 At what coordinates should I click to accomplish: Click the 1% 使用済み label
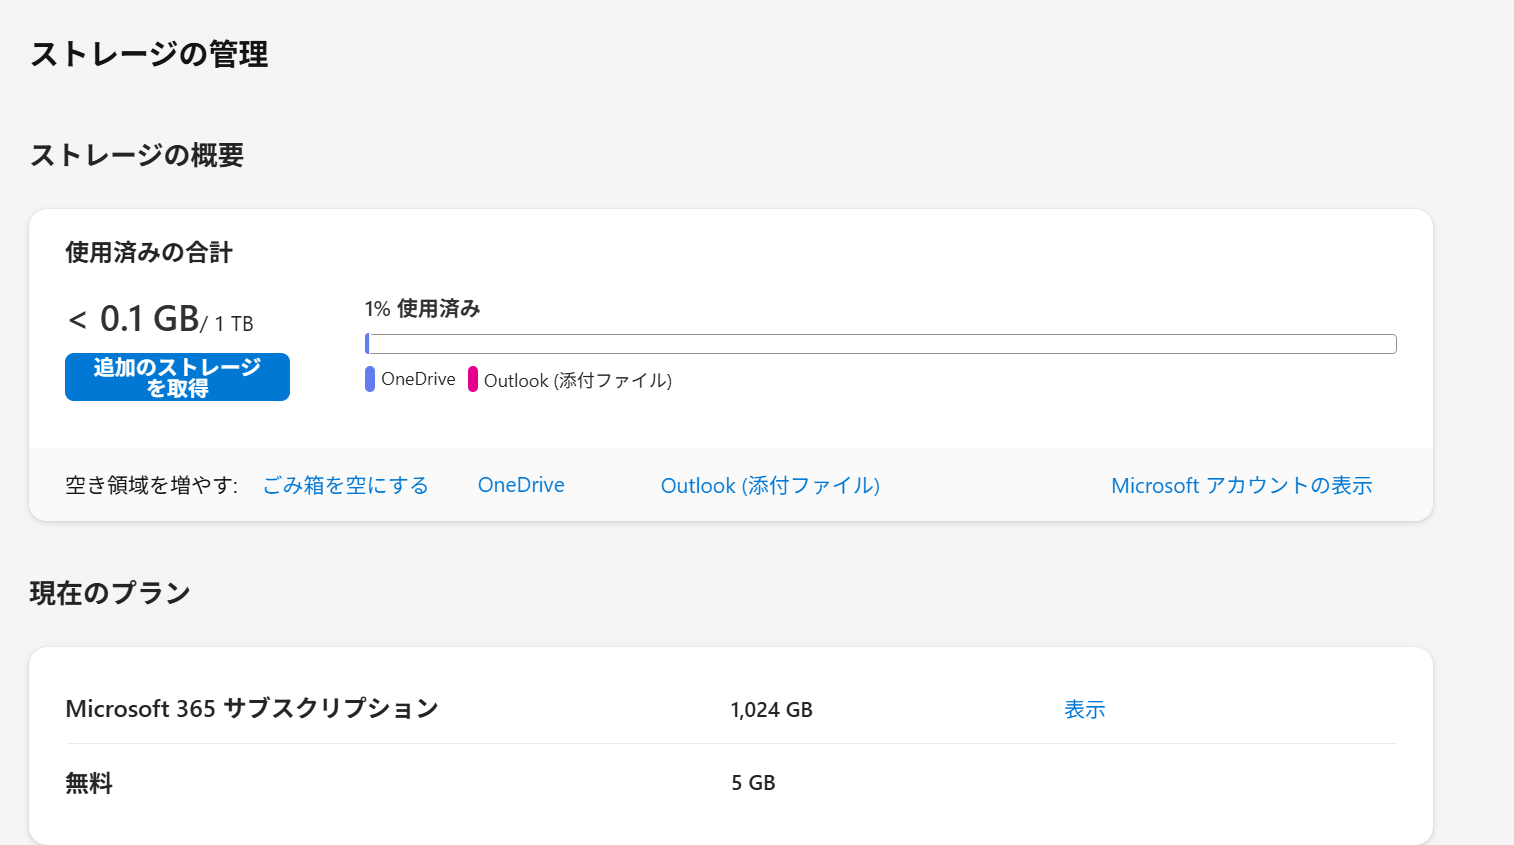(422, 309)
